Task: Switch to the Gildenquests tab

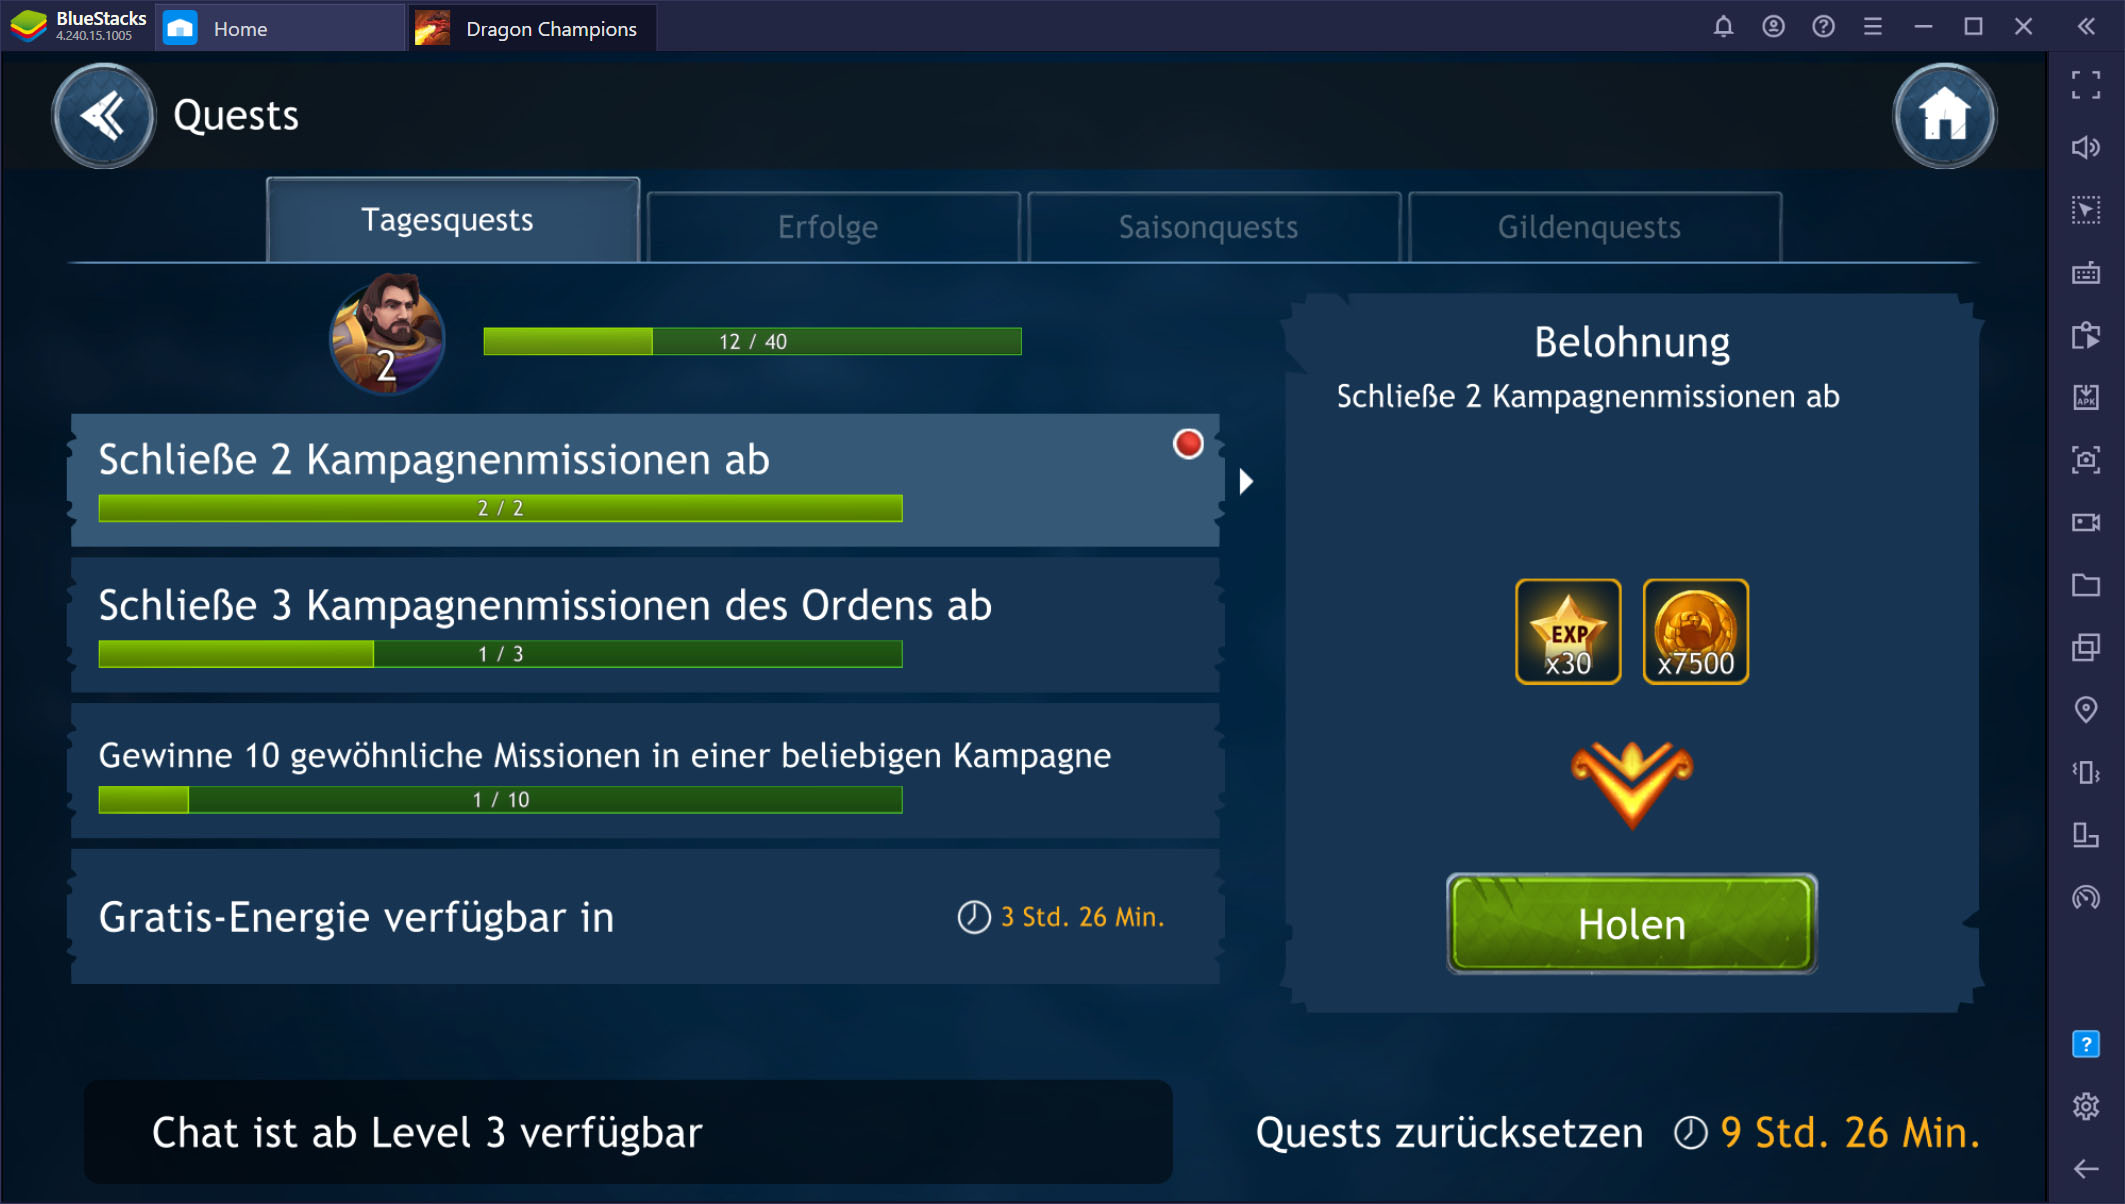Action: [x=1589, y=226]
